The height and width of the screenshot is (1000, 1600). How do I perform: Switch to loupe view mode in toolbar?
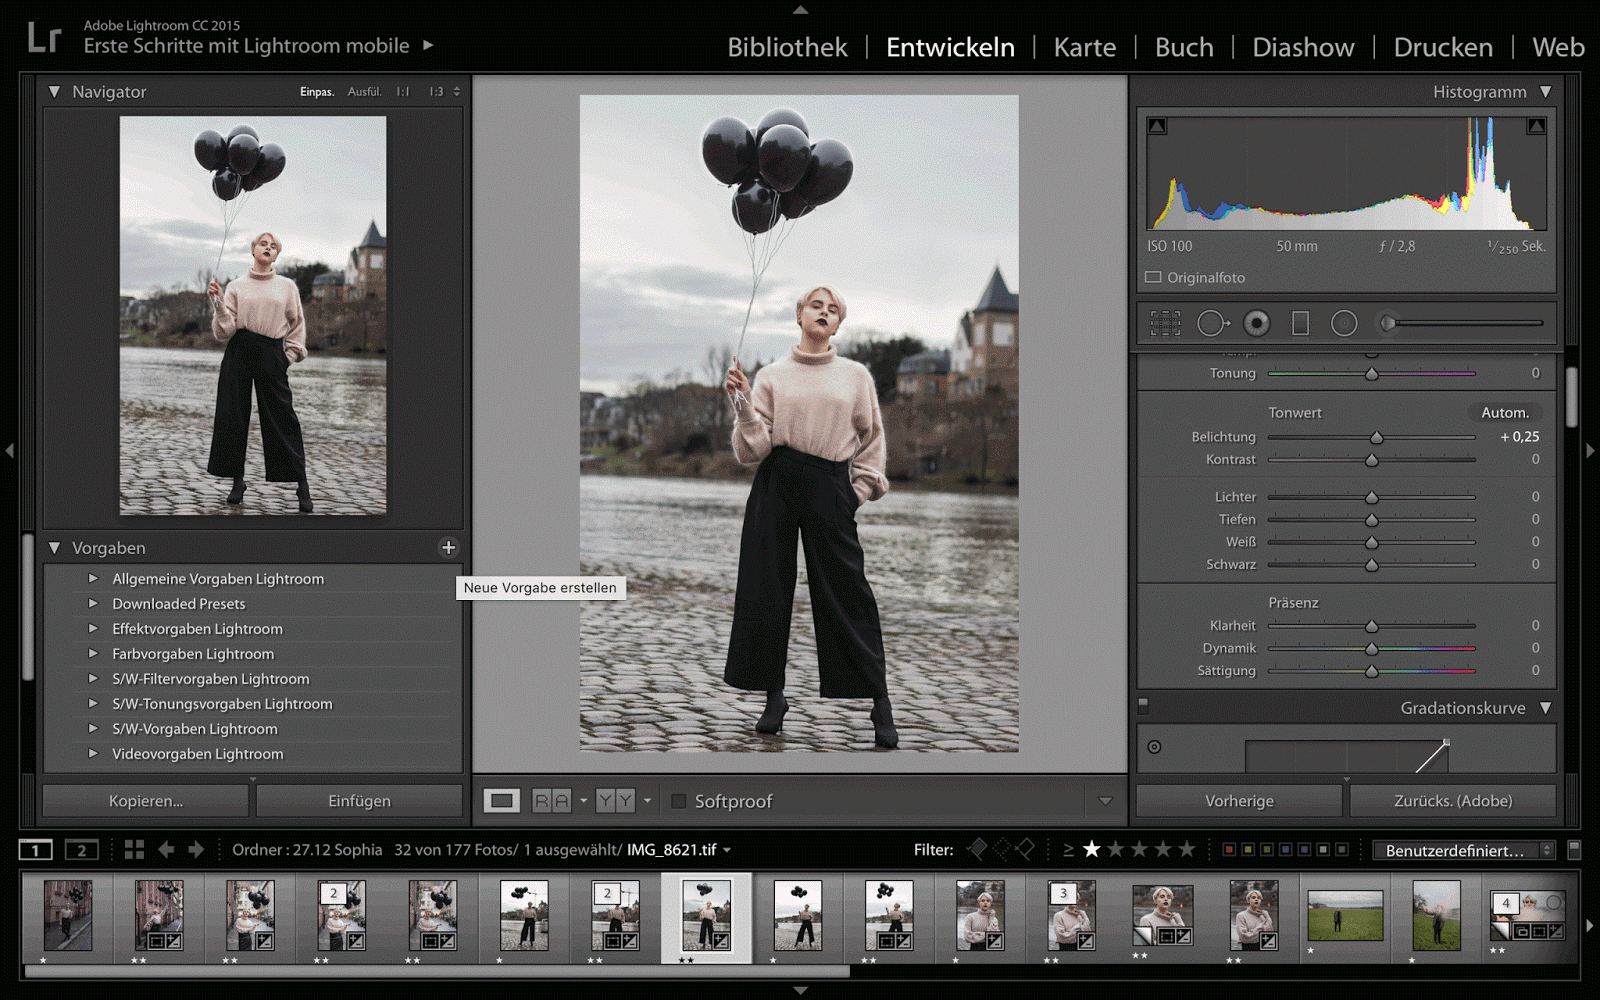pos(502,801)
